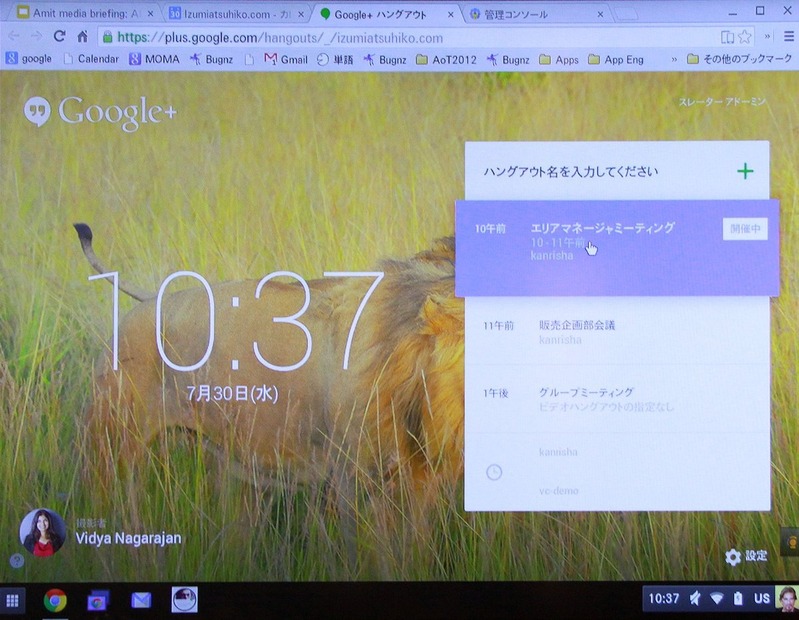
Task: Click the vc-demo entry
Action: (558, 491)
